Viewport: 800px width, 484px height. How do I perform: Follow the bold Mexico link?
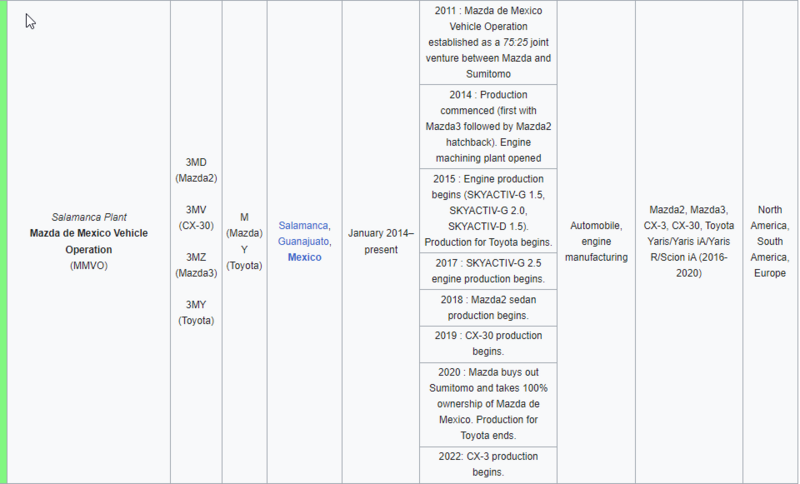tap(304, 257)
